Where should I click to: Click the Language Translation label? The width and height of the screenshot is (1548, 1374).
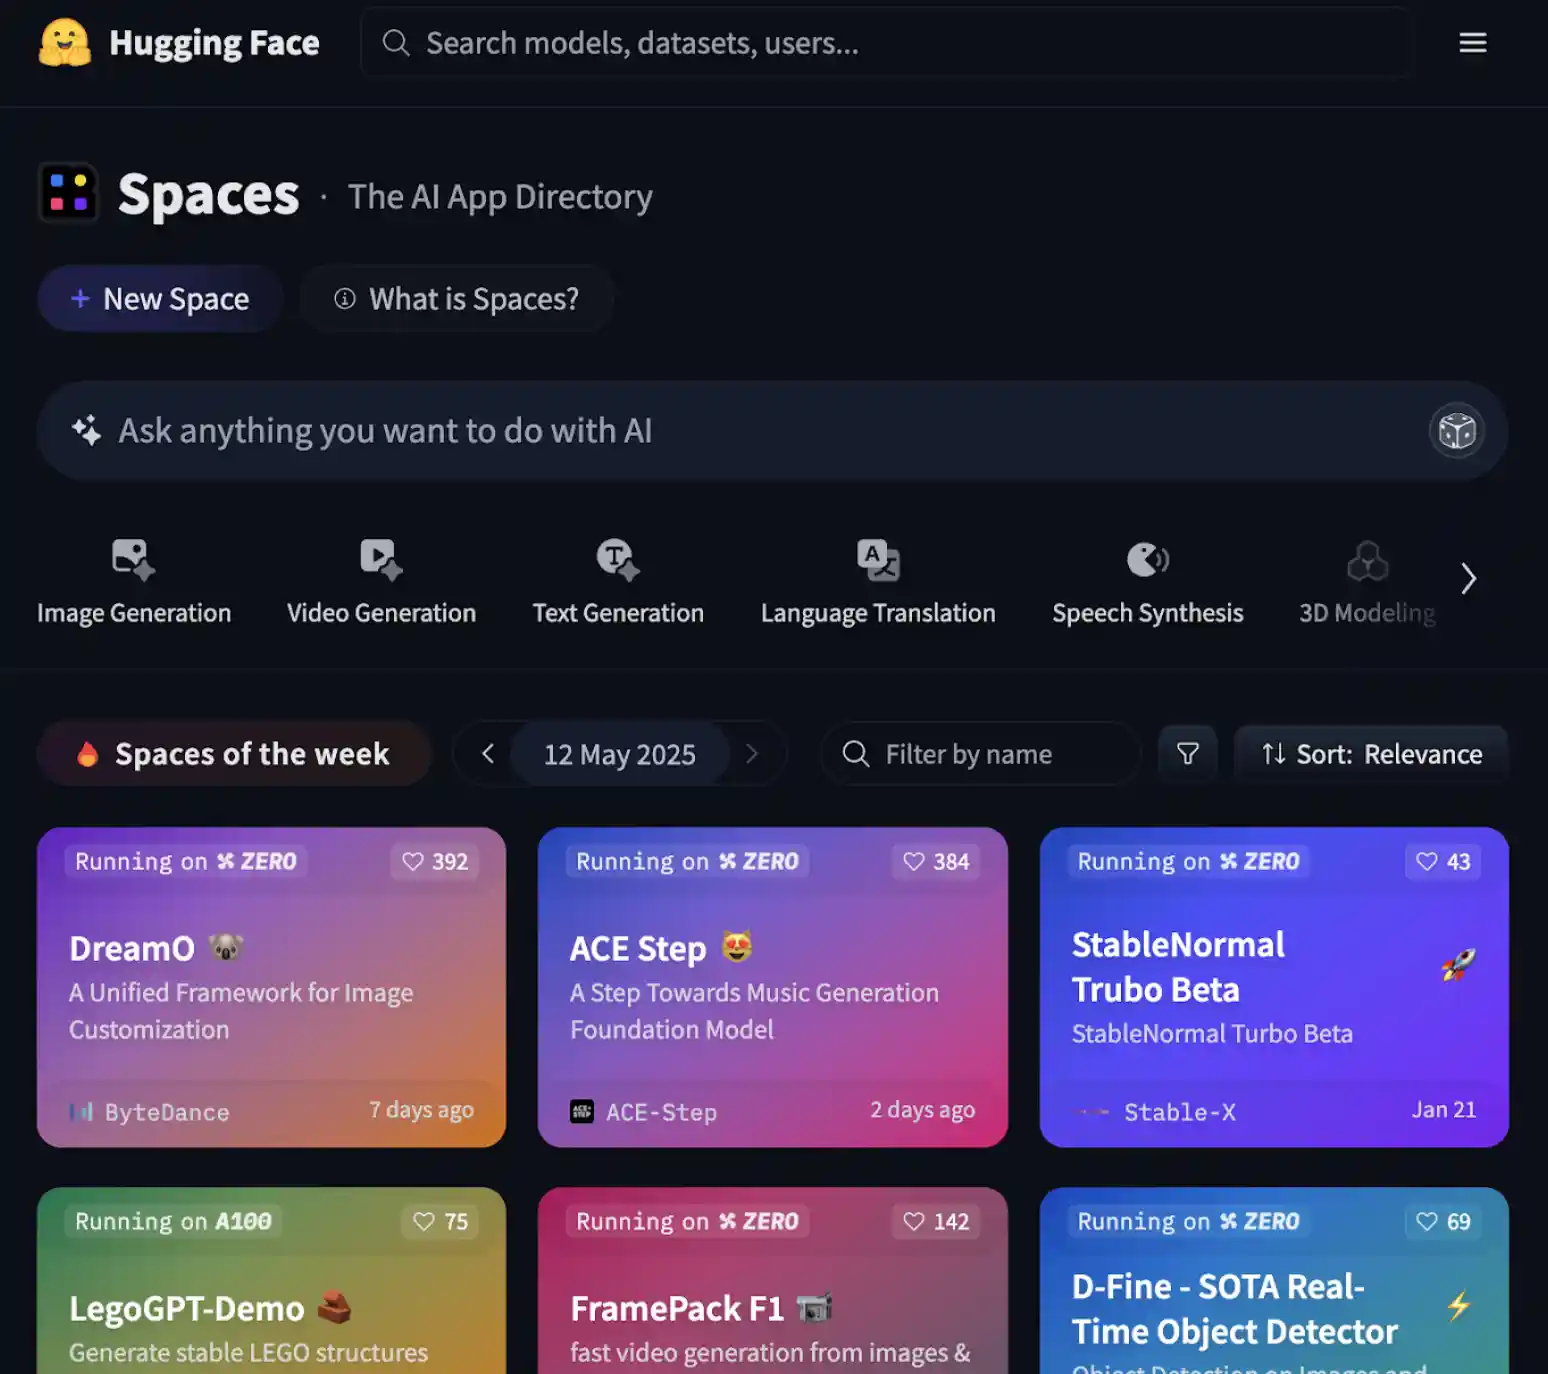(x=878, y=613)
